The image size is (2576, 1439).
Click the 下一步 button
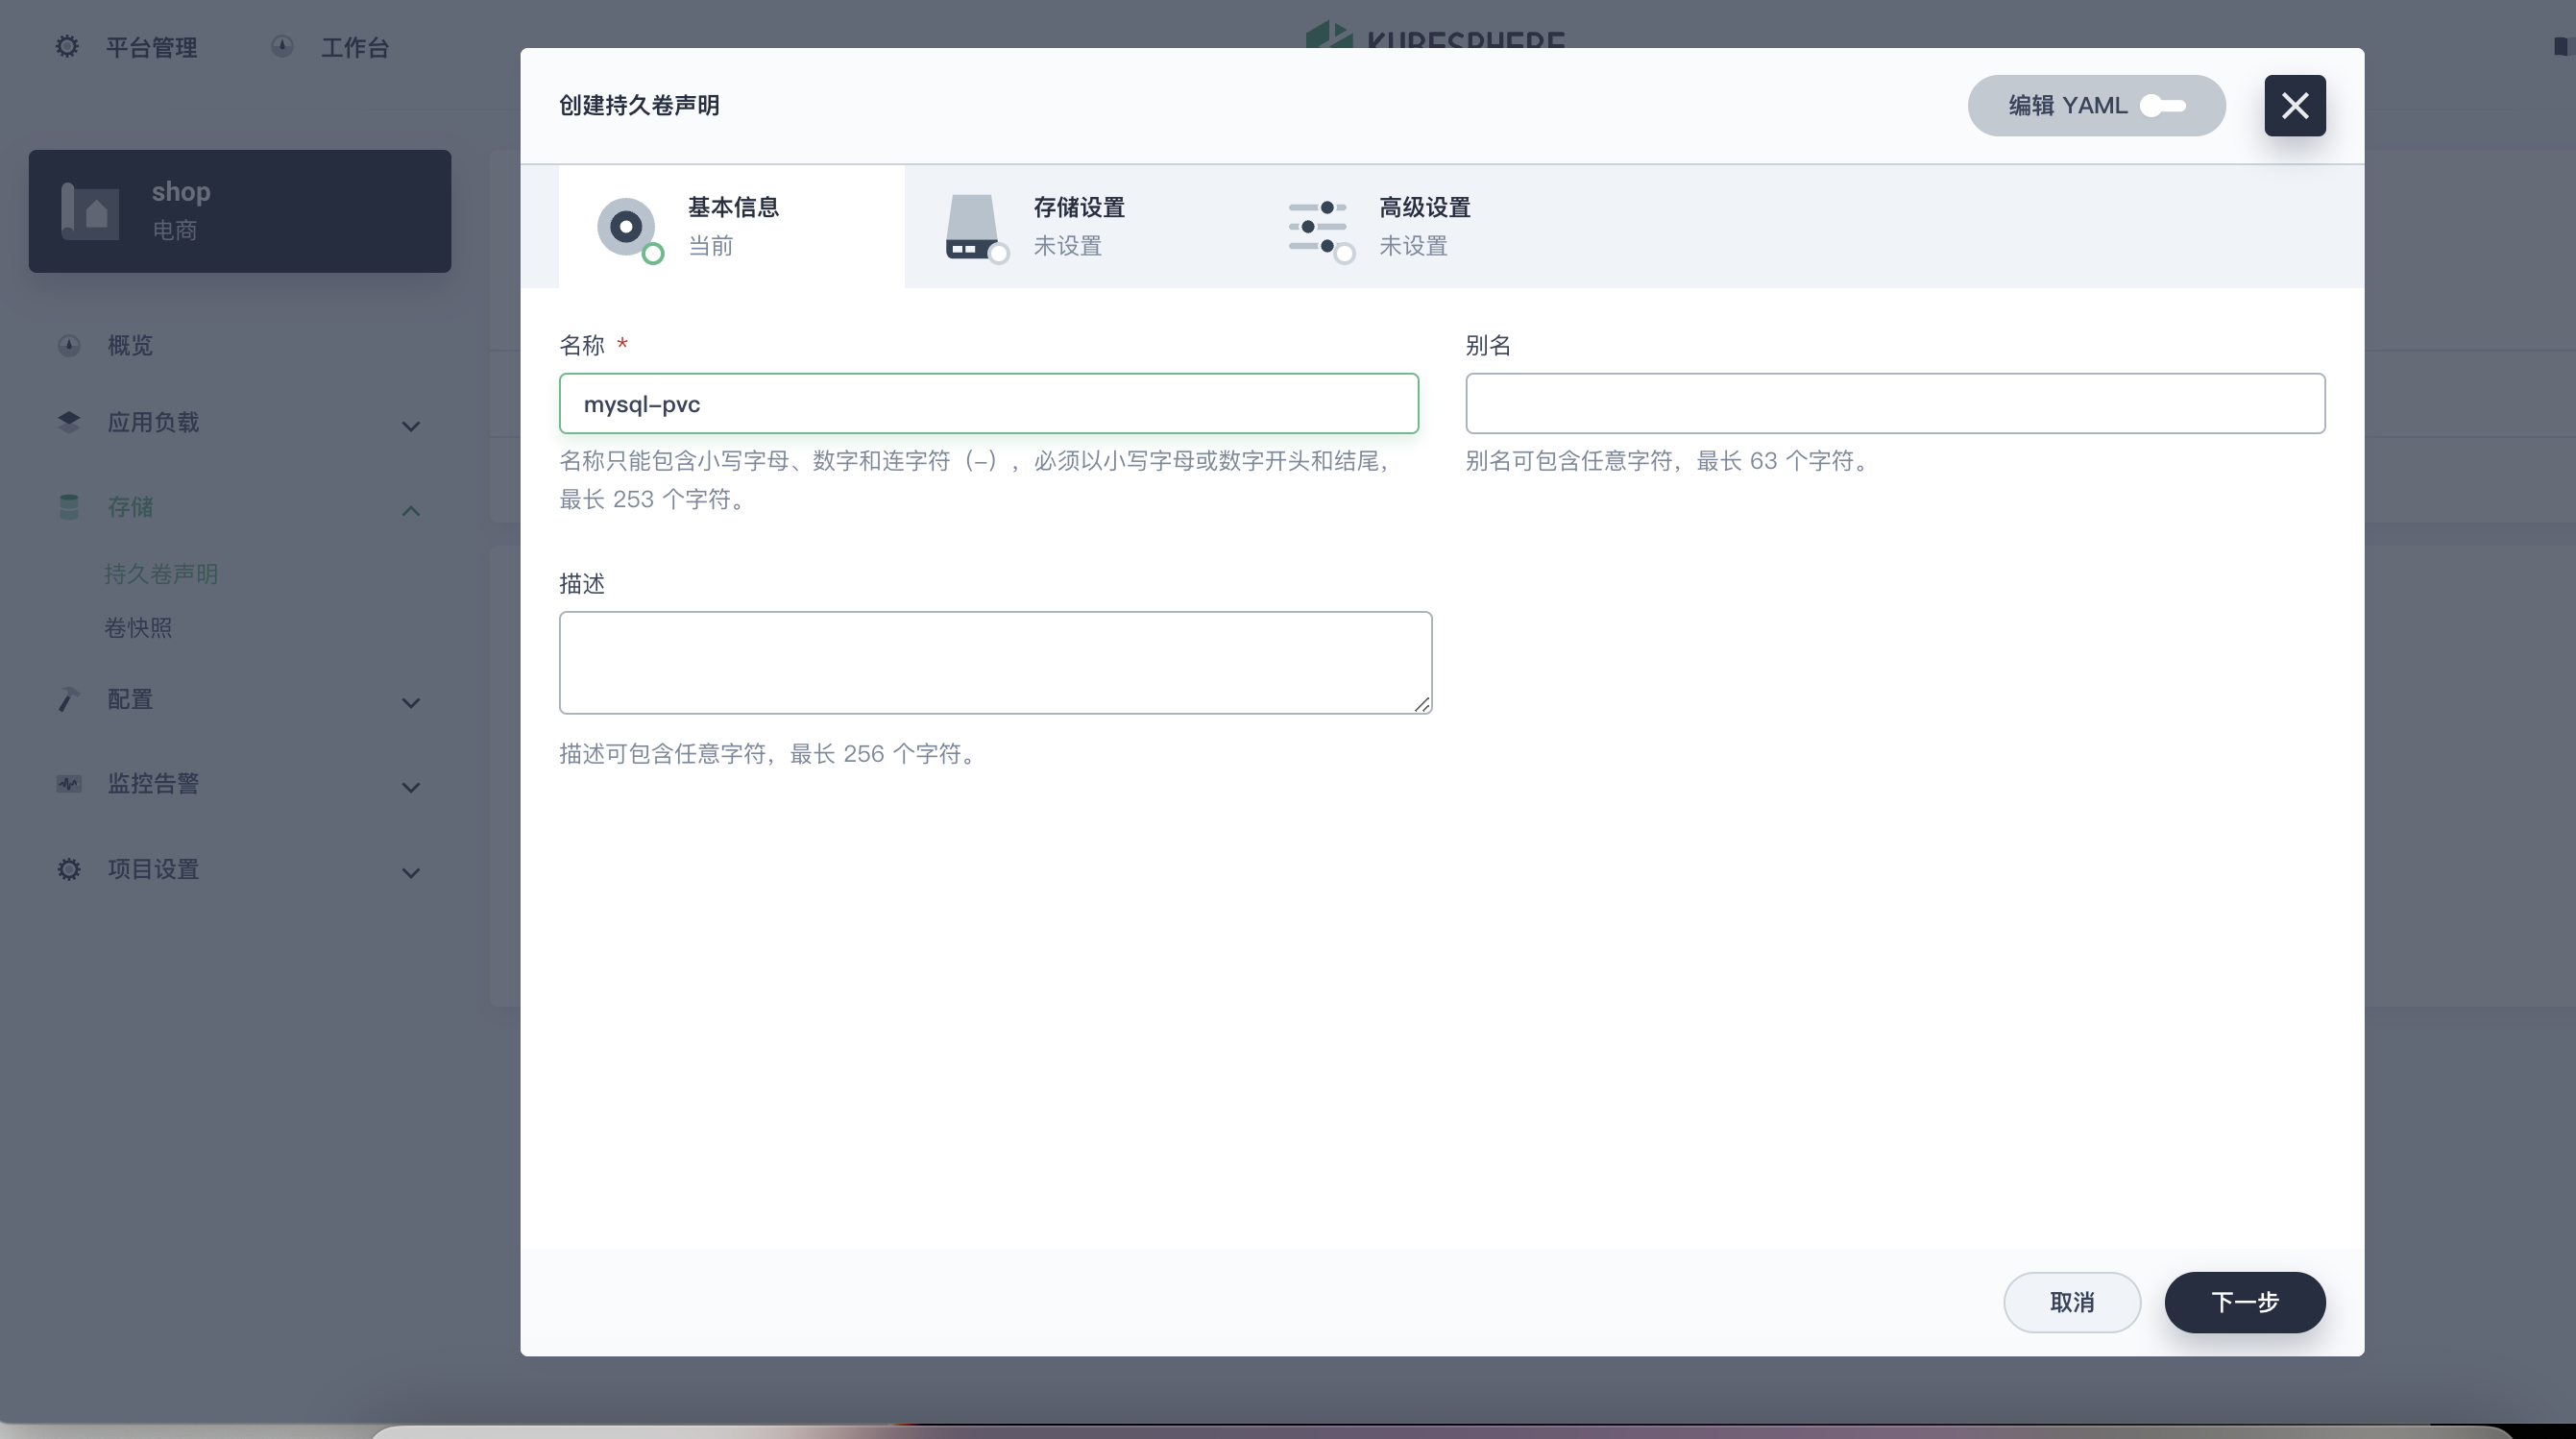point(2245,1303)
